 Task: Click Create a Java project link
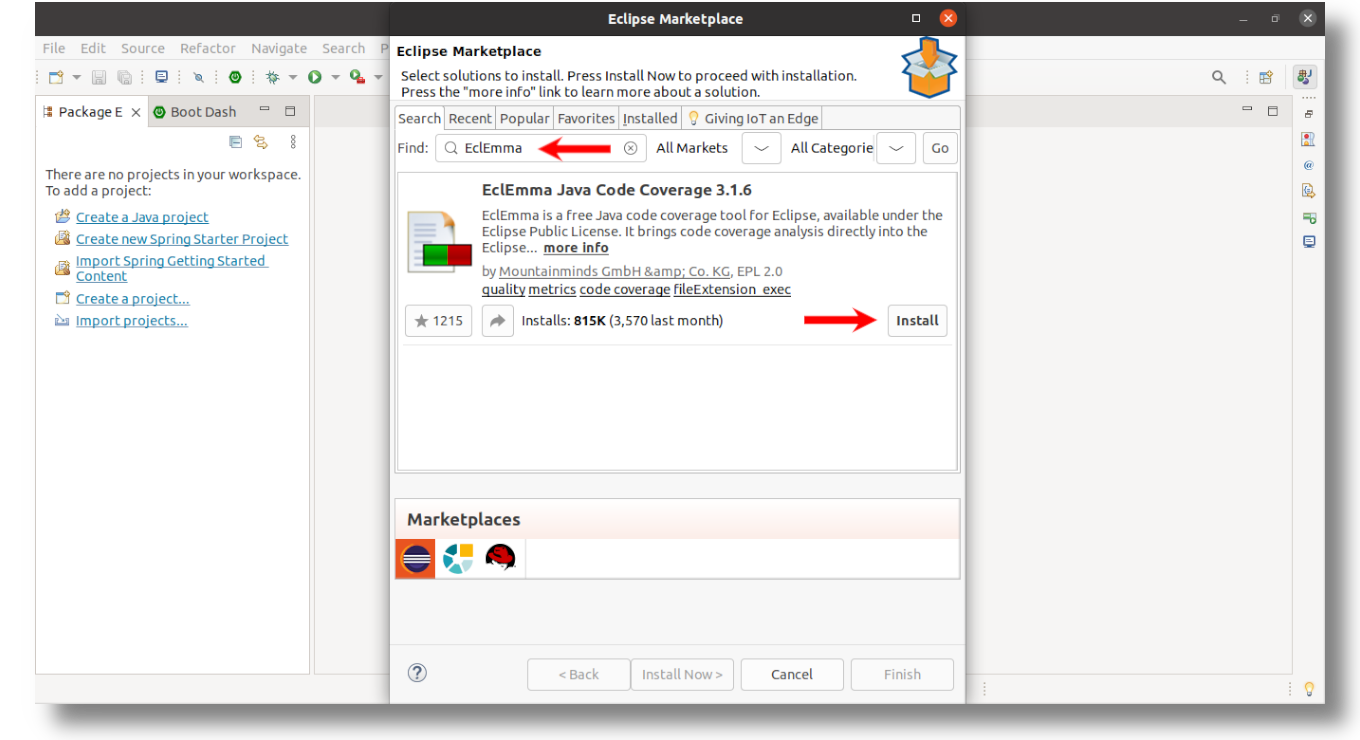(142, 217)
